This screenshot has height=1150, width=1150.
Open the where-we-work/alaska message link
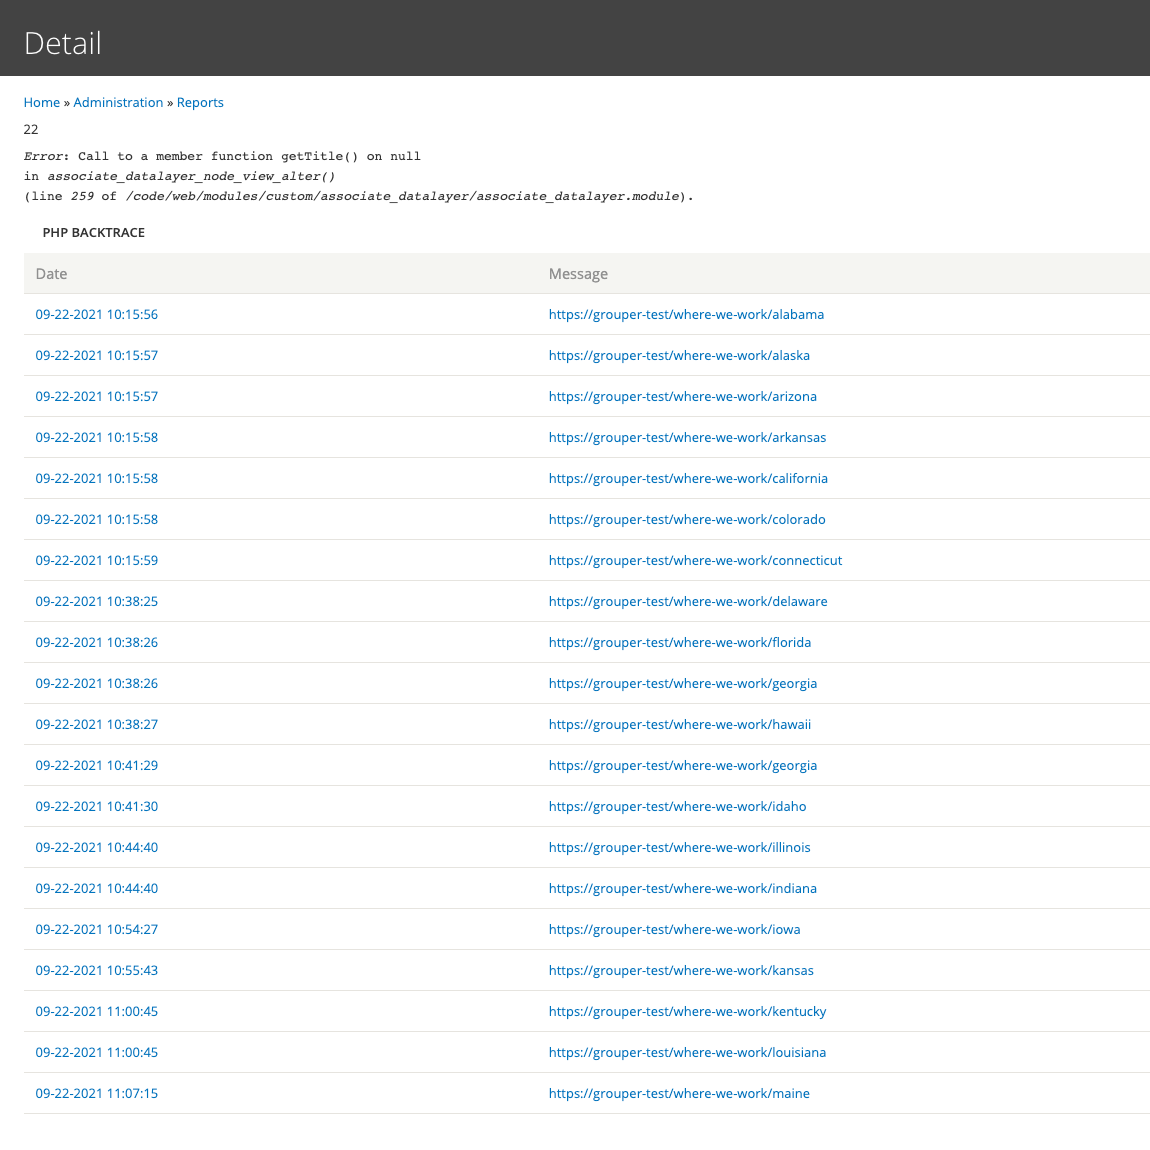click(x=679, y=356)
